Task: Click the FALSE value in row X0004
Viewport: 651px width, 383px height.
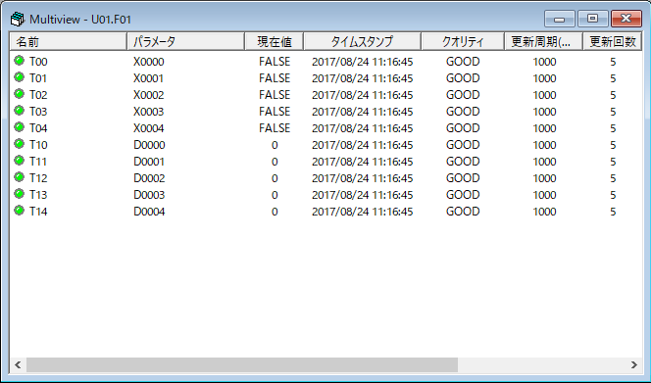Action: [274, 128]
